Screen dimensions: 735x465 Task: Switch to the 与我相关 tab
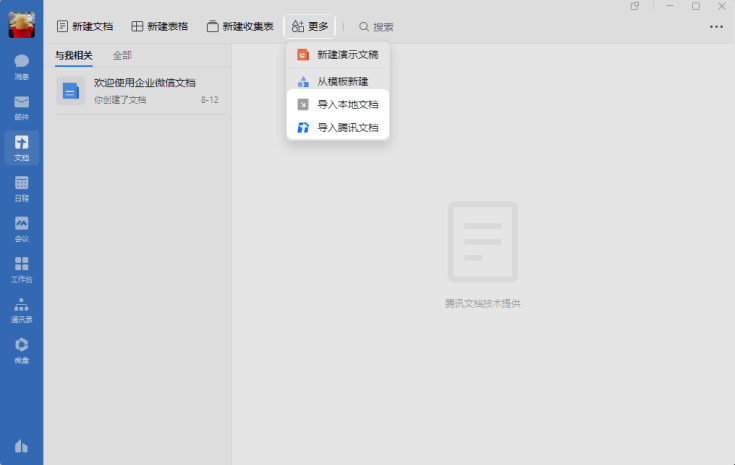pyautogui.click(x=74, y=56)
